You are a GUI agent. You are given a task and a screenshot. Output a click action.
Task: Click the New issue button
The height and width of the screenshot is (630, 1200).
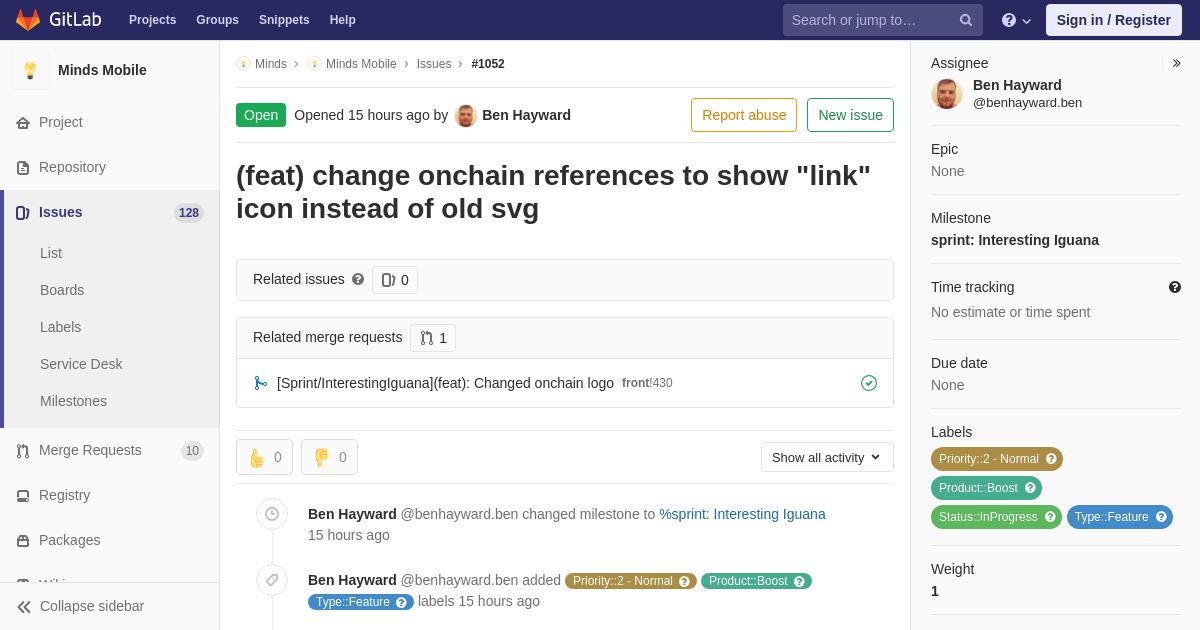point(850,115)
